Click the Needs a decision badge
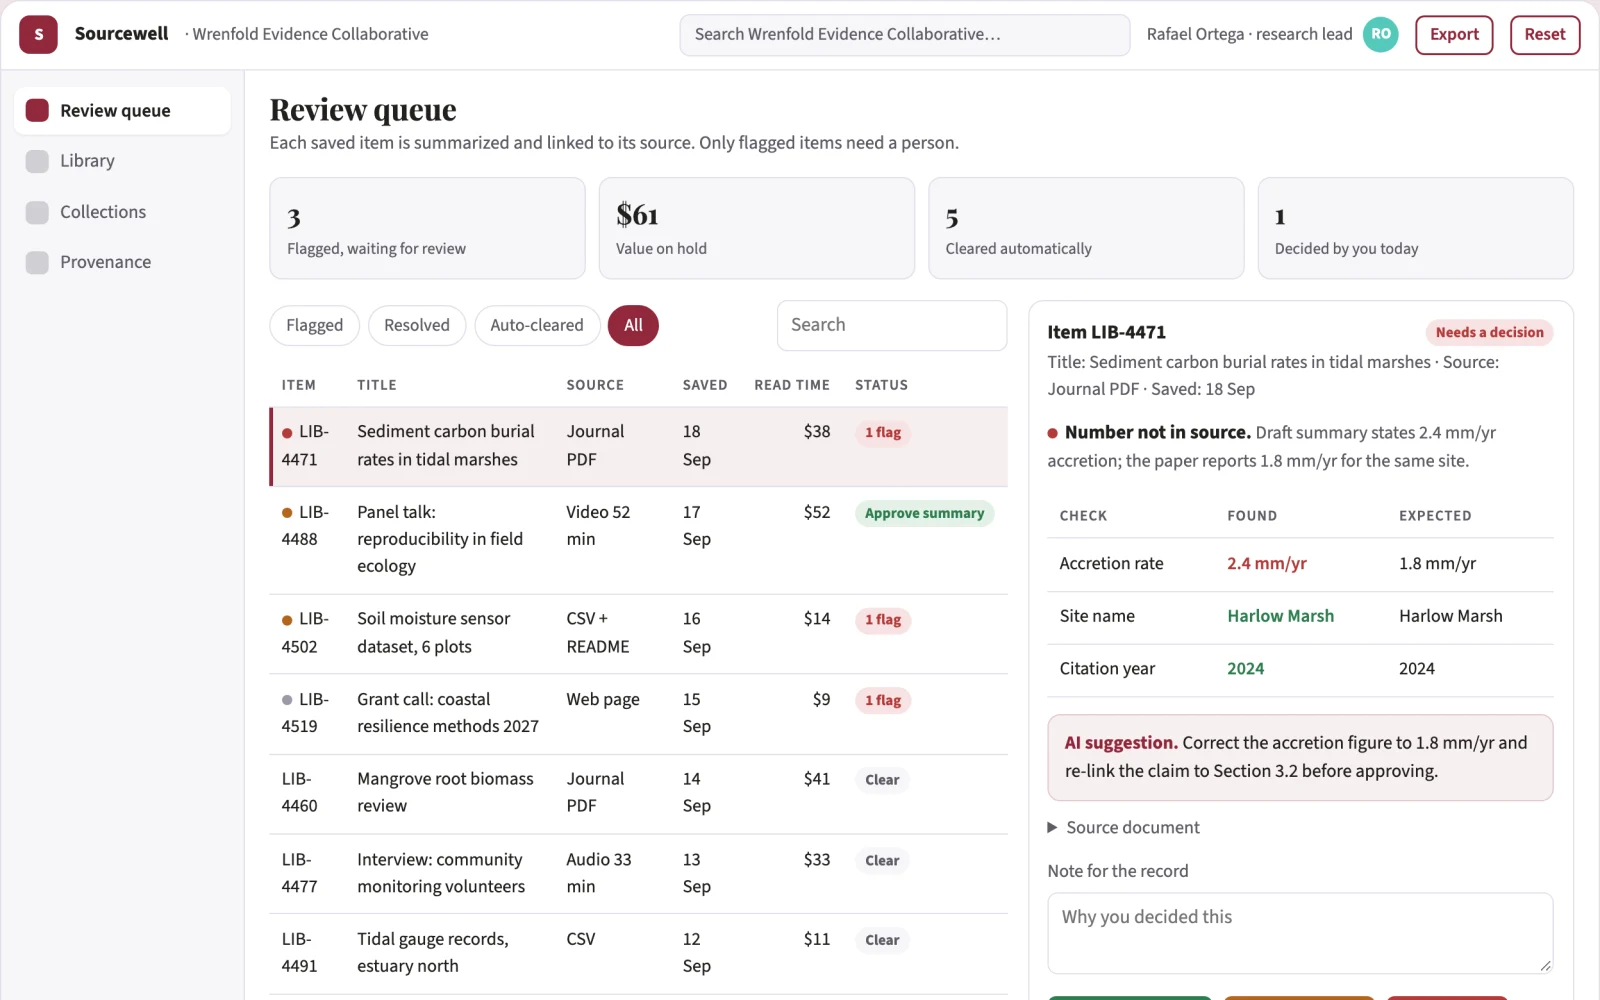The image size is (1600, 1000). pos(1489,332)
